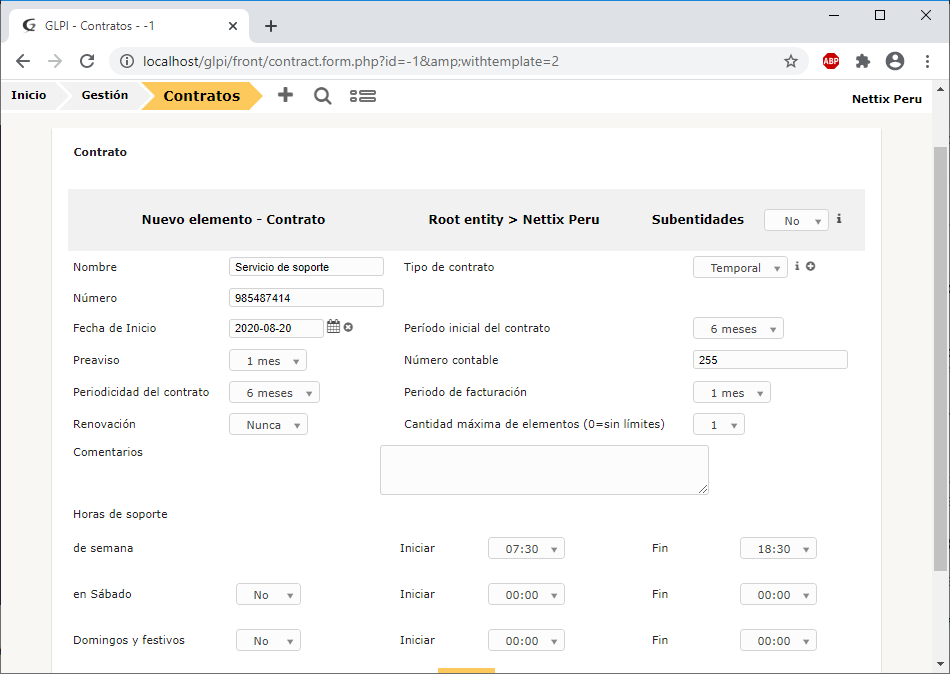
Task: Clear the Fecha de Inicio date
Action: point(349,327)
